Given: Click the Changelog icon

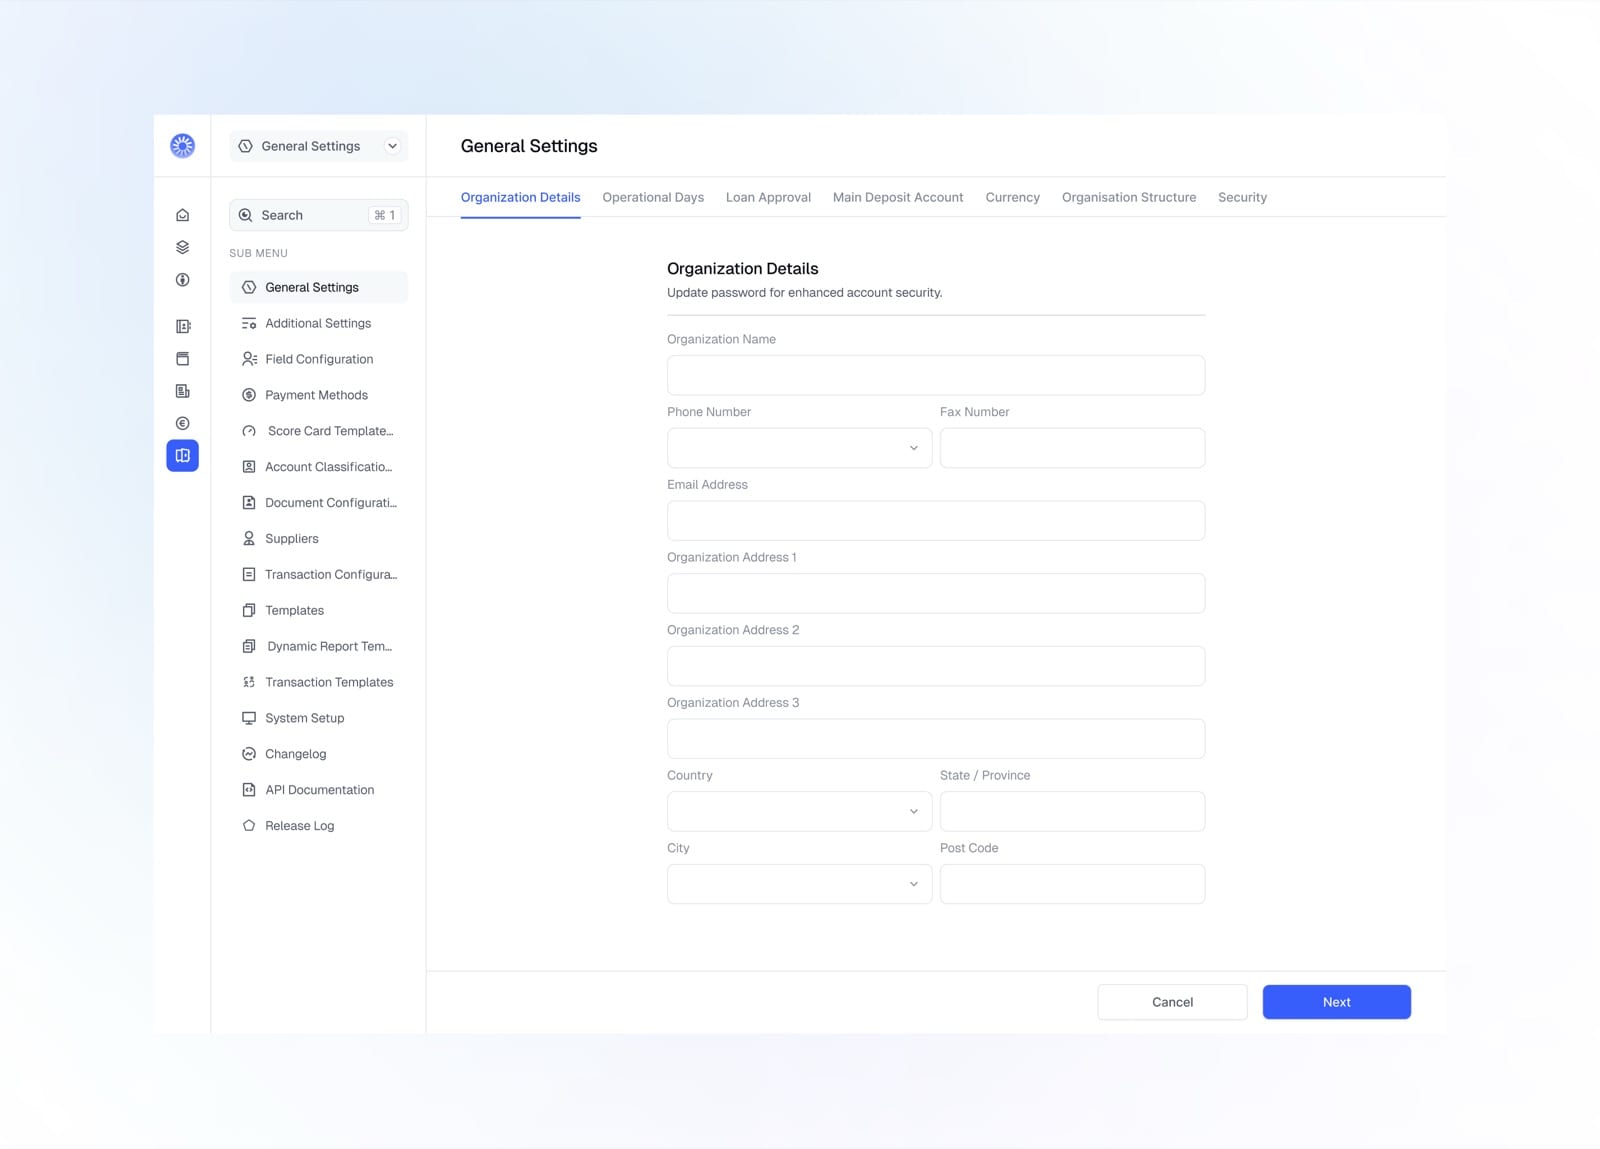Looking at the screenshot, I should [249, 754].
